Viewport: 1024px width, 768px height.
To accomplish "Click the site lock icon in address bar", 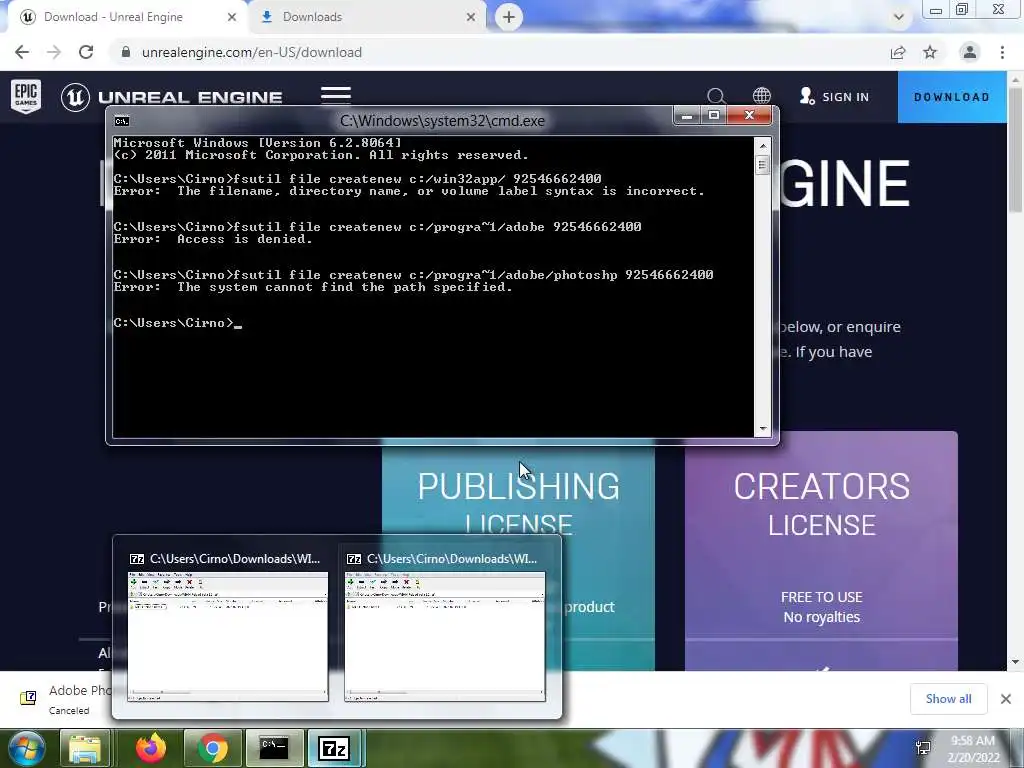I will [125, 52].
